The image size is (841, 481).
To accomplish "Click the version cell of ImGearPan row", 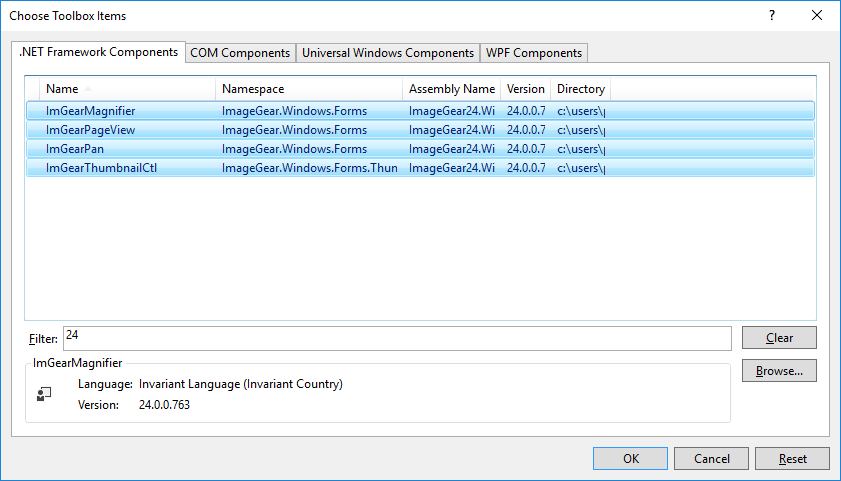I will pyautogui.click(x=526, y=149).
